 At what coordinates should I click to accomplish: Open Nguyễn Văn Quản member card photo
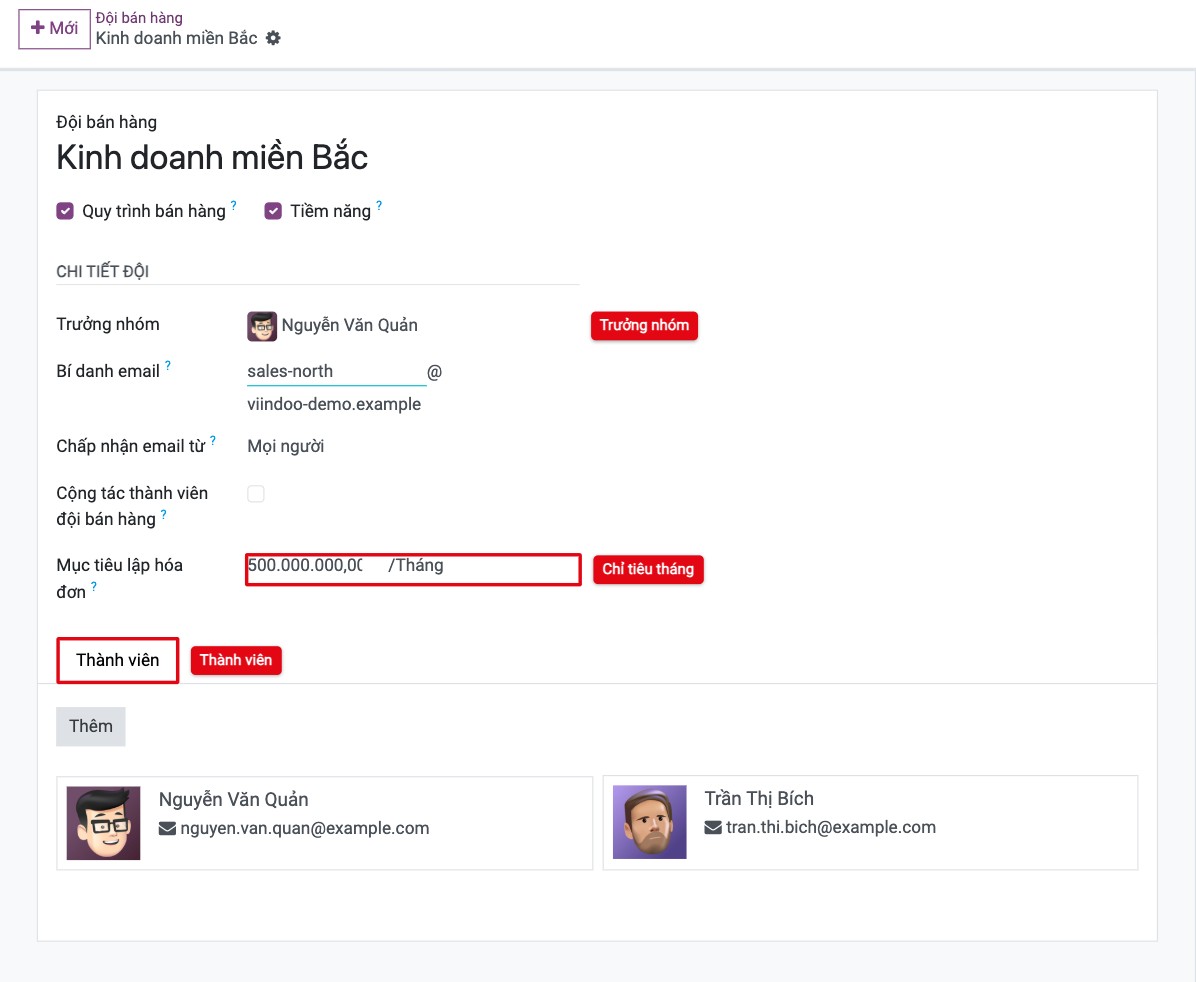point(104,823)
